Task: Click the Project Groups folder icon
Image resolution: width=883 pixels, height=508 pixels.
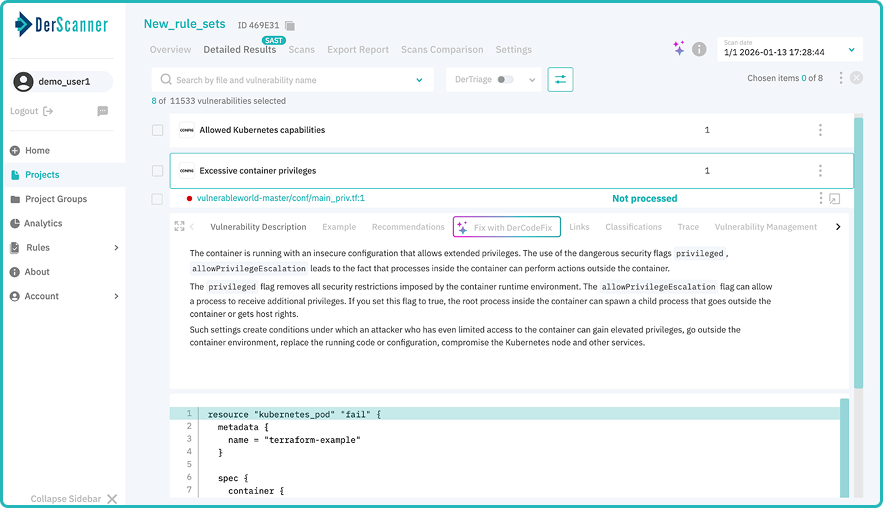Action: point(15,199)
